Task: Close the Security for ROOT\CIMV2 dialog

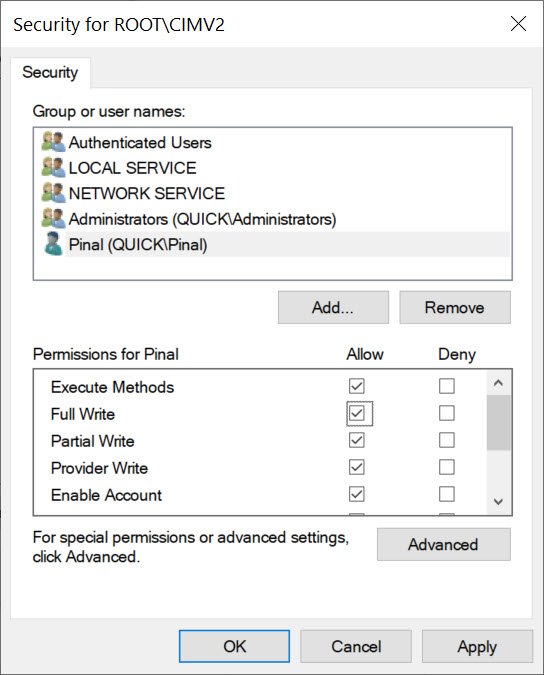Action: pyautogui.click(x=518, y=24)
